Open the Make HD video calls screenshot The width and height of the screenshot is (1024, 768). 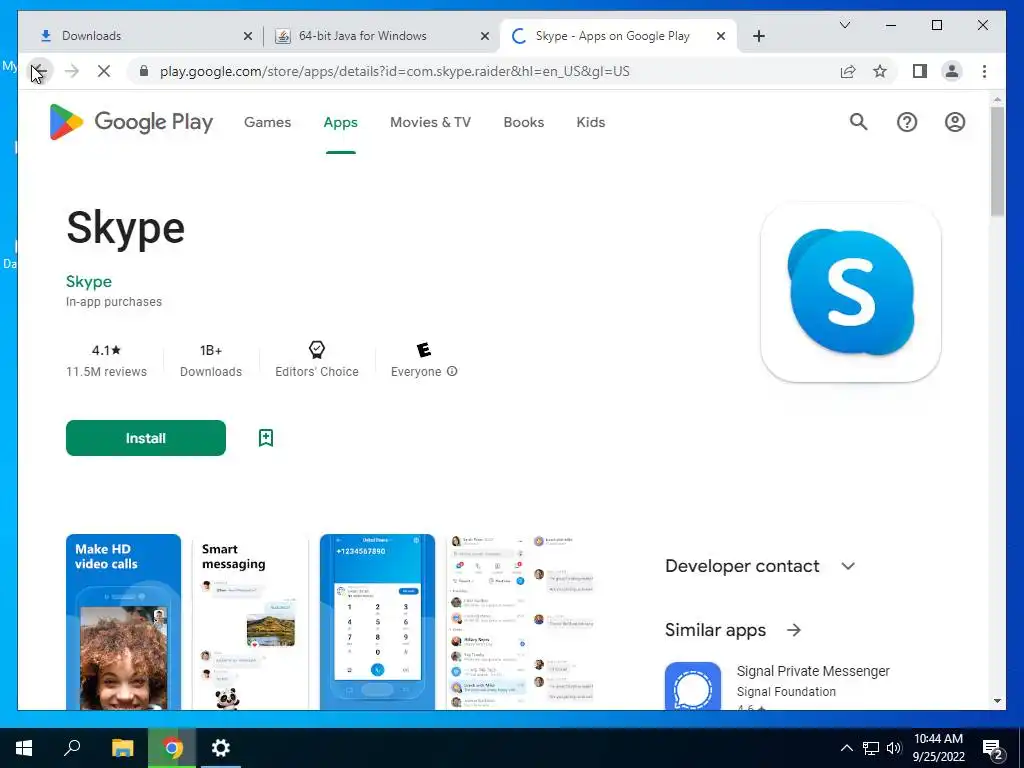point(123,622)
